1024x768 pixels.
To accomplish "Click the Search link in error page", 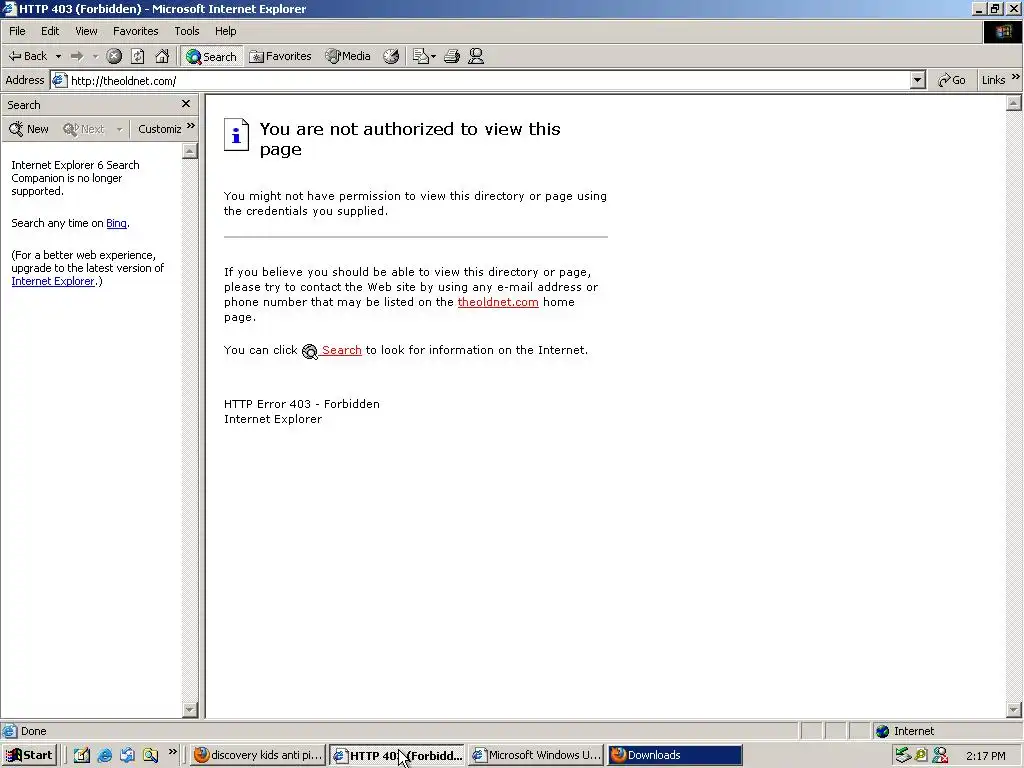I will 342,350.
